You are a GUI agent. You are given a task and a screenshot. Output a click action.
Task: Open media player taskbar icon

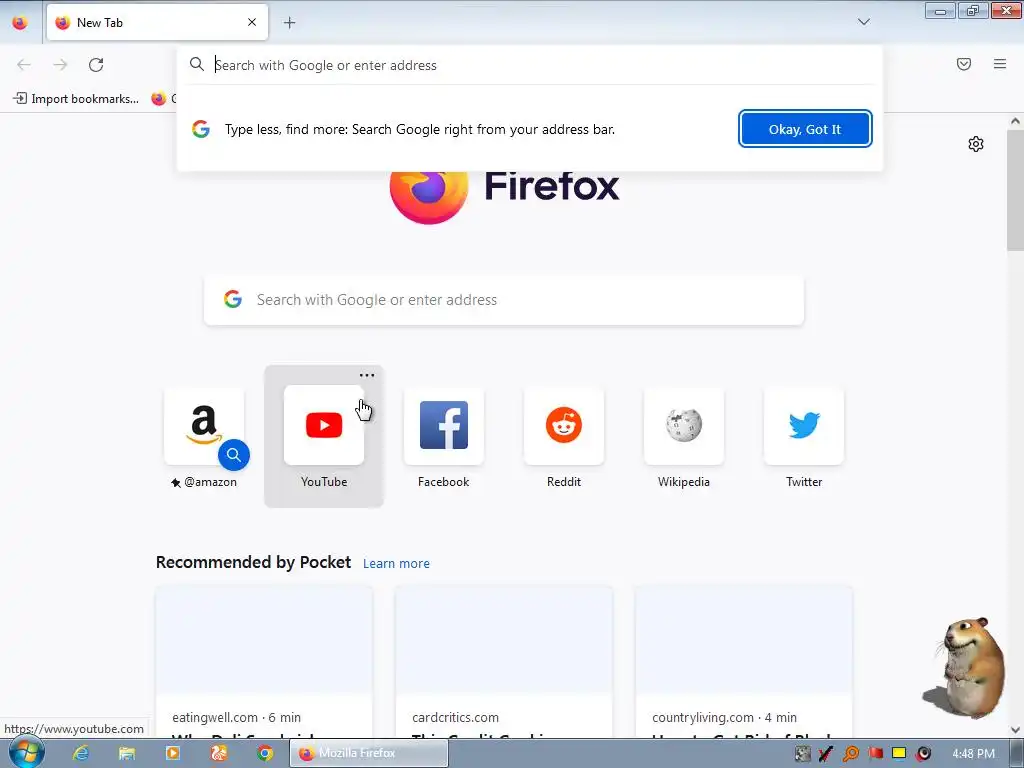click(172, 753)
